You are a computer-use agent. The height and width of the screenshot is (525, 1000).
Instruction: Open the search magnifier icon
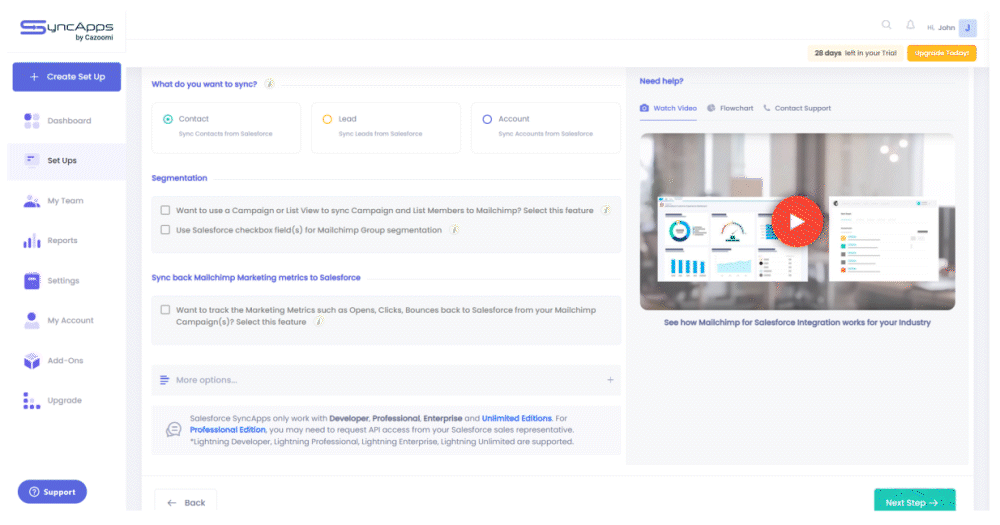886,25
